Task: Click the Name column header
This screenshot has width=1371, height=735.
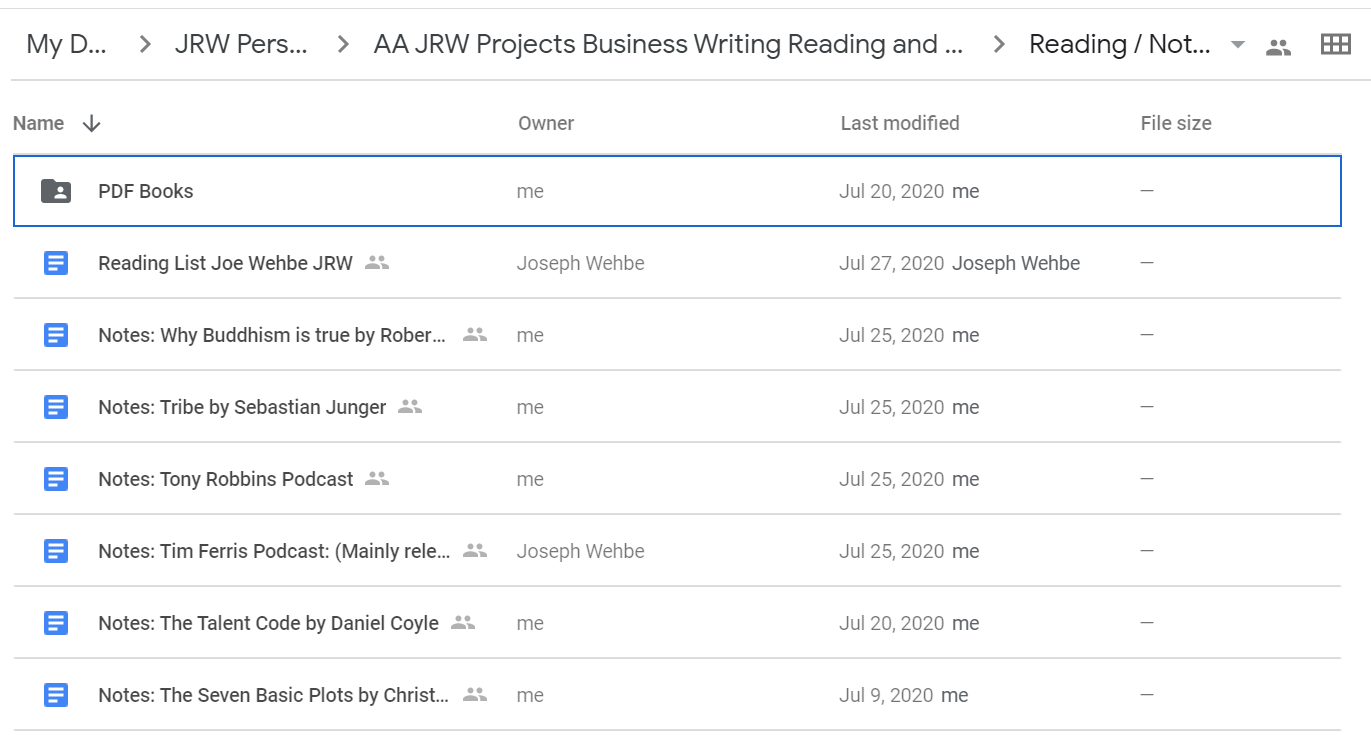Action: click(x=38, y=123)
